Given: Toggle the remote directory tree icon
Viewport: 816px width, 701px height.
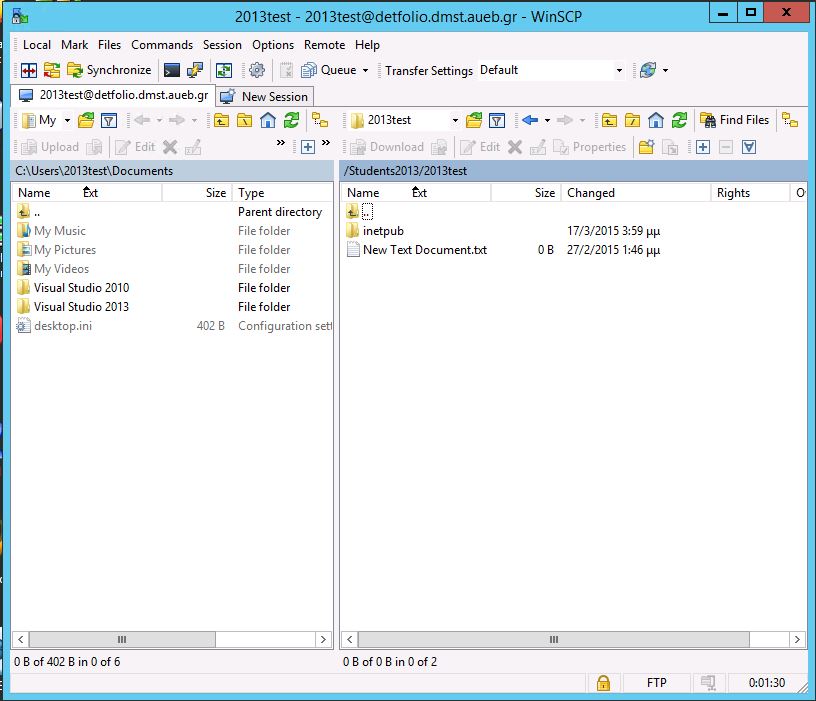Looking at the screenshot, I should tap(790, 121).
